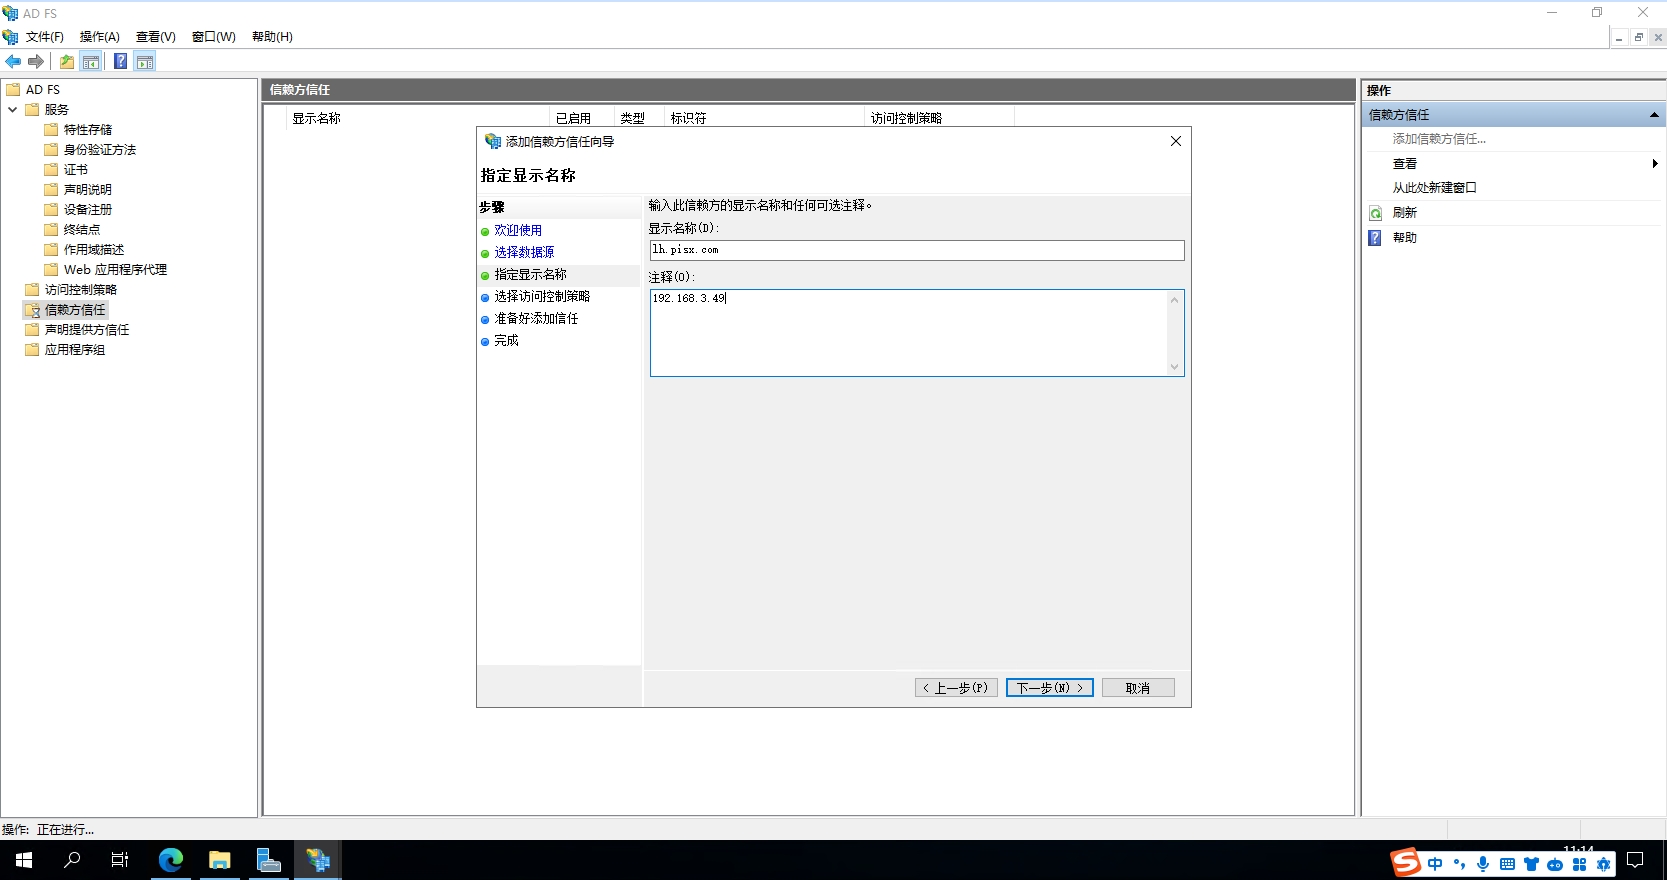
Task: Open the Sogou soft keyboard icon
Action: point(1507,864)
